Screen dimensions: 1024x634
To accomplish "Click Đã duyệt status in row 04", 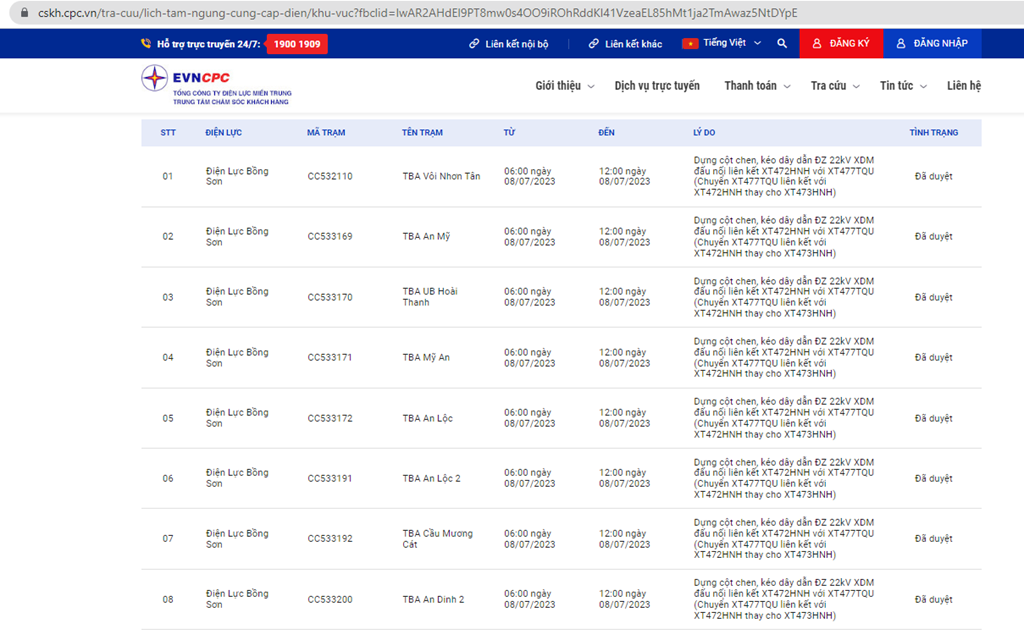I will (x=933, y=357).
